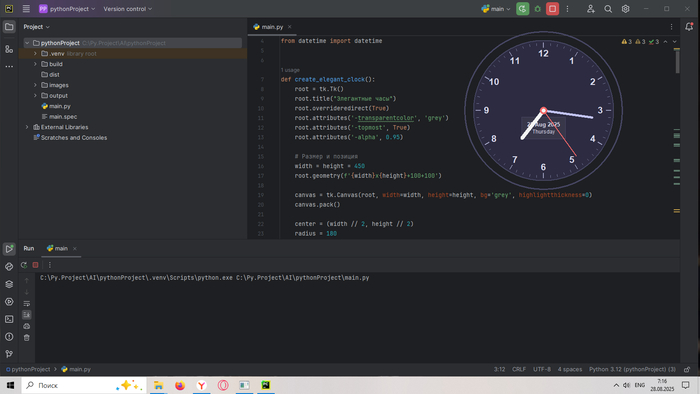
Task: Stop process in the Run panel toolbar
Action: (35, 265)
